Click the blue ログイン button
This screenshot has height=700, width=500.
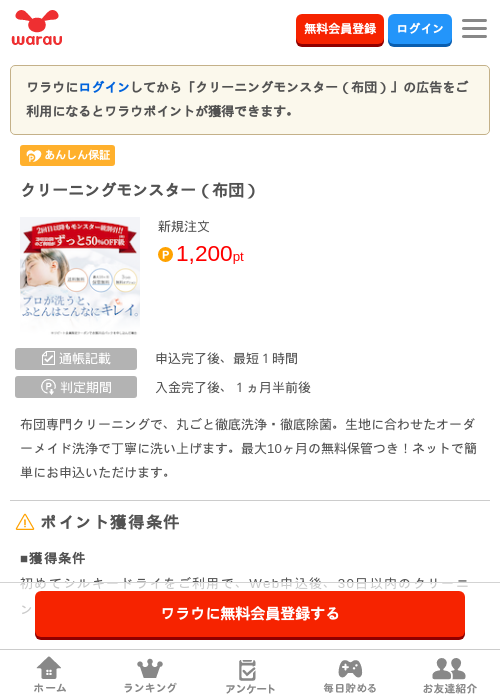[420, 29]
